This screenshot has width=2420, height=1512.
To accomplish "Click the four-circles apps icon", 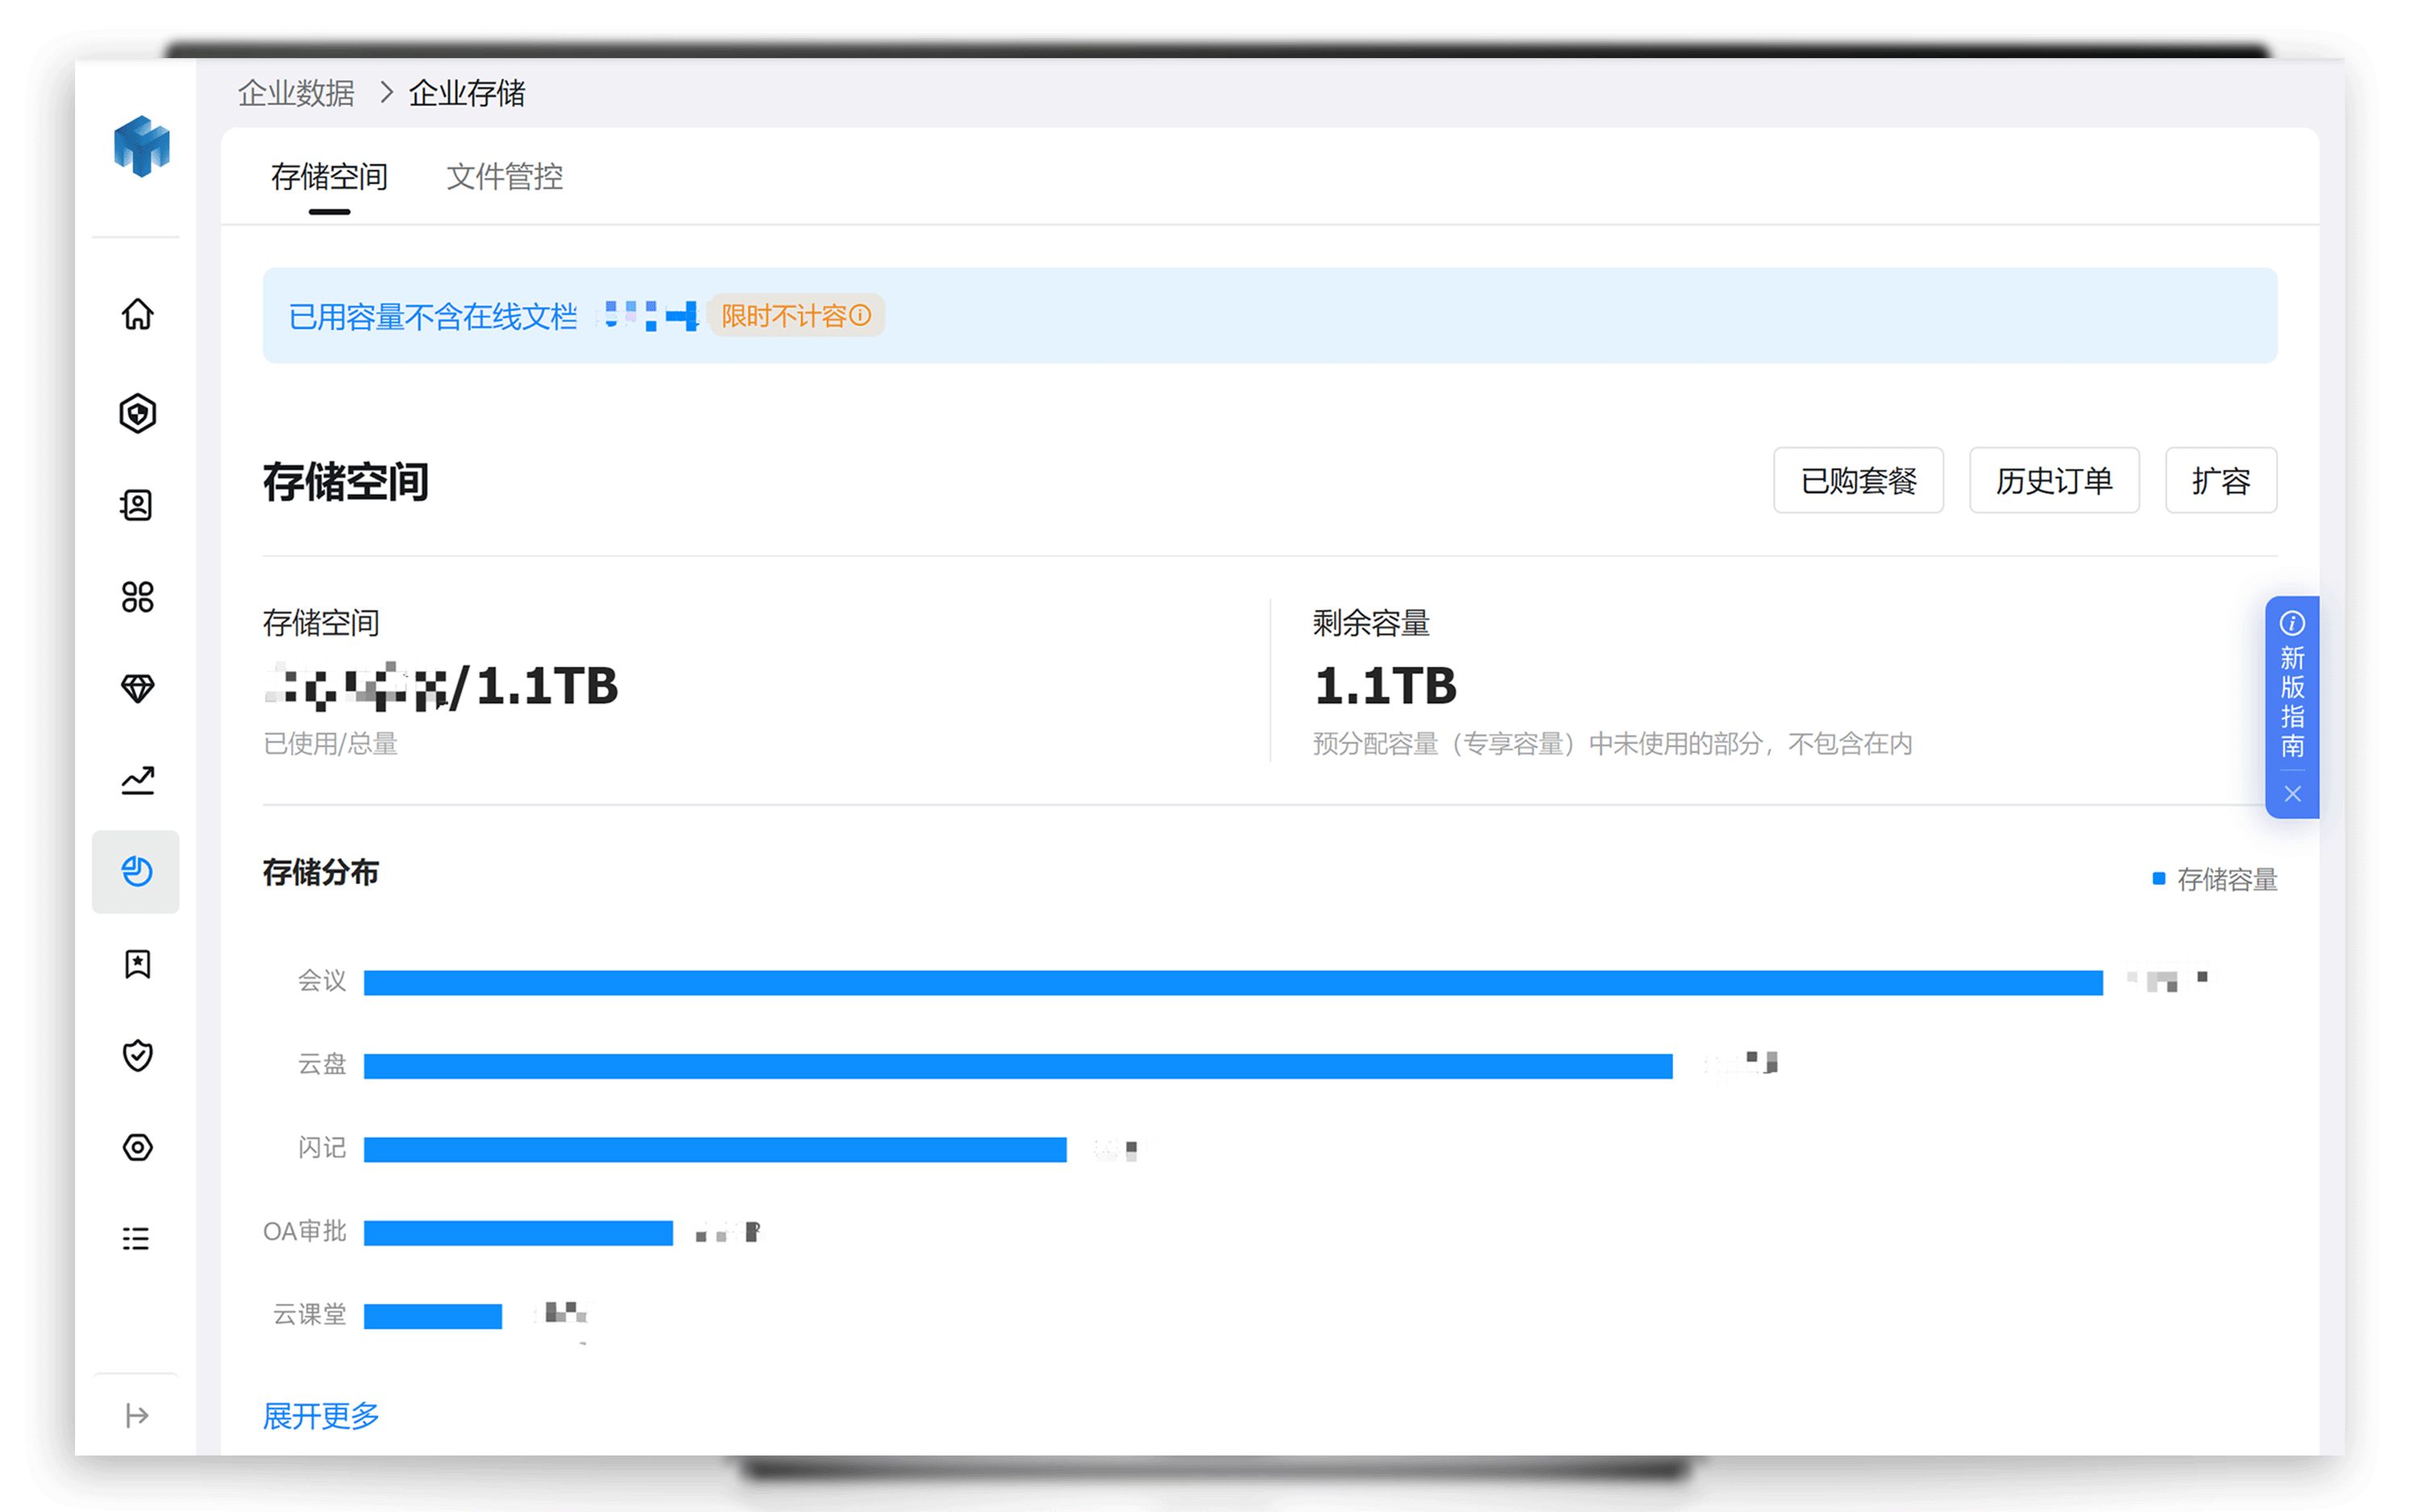I will (137, 597).
